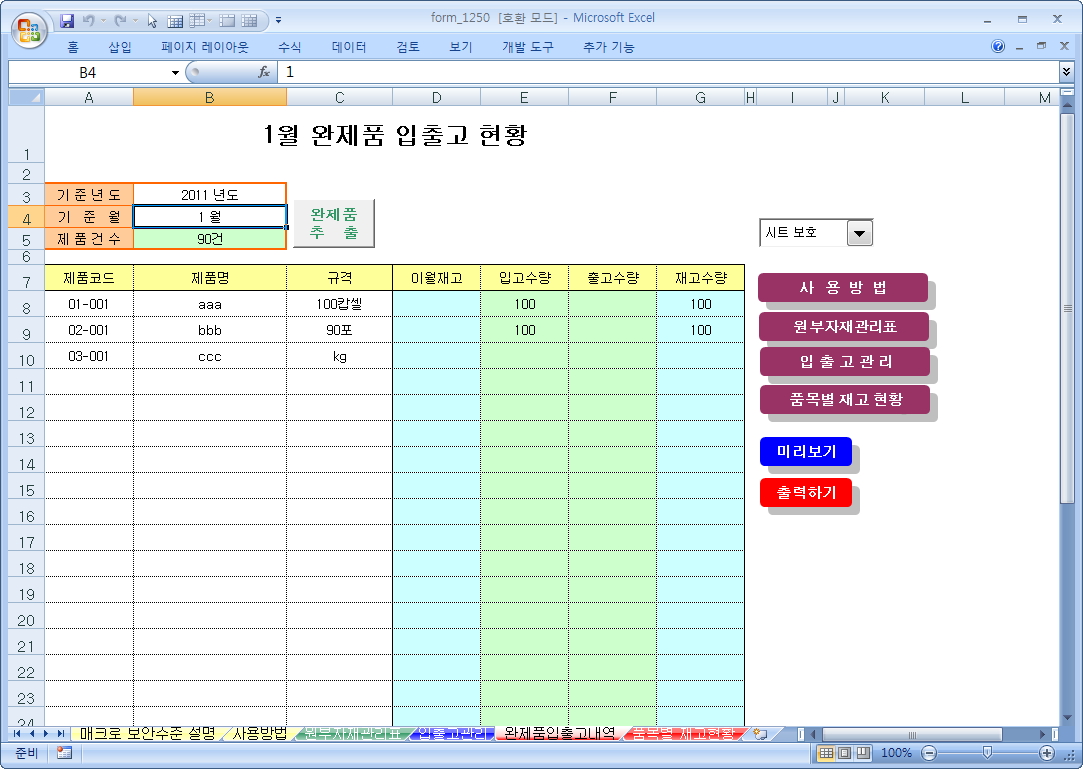Click the insert new worksheet tab icon
This screenshot has width=1083, height=769.
[761, 734]
